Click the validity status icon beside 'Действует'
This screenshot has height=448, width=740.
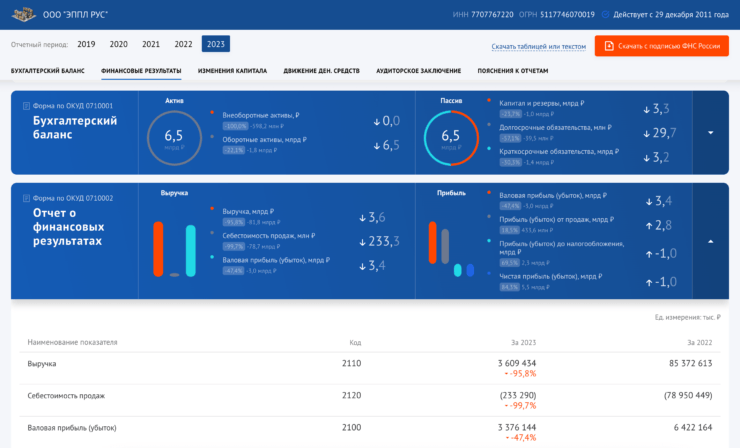605,15
